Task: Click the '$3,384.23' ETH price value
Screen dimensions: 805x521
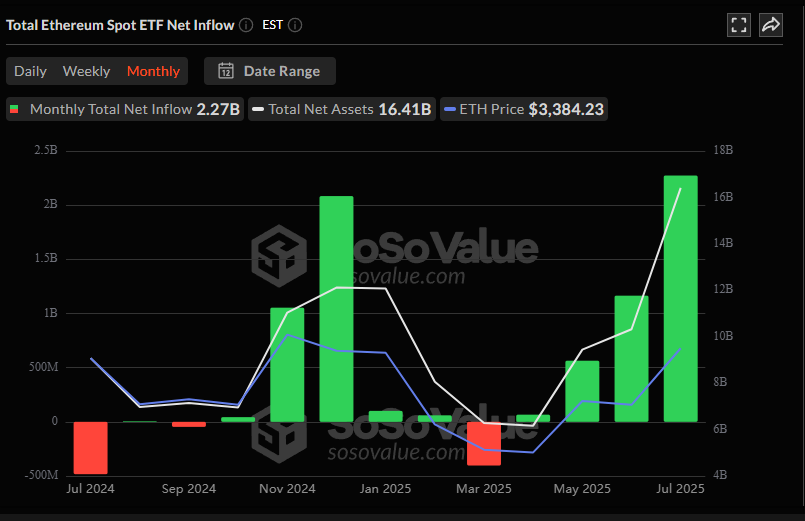Action: click(566, 109)
